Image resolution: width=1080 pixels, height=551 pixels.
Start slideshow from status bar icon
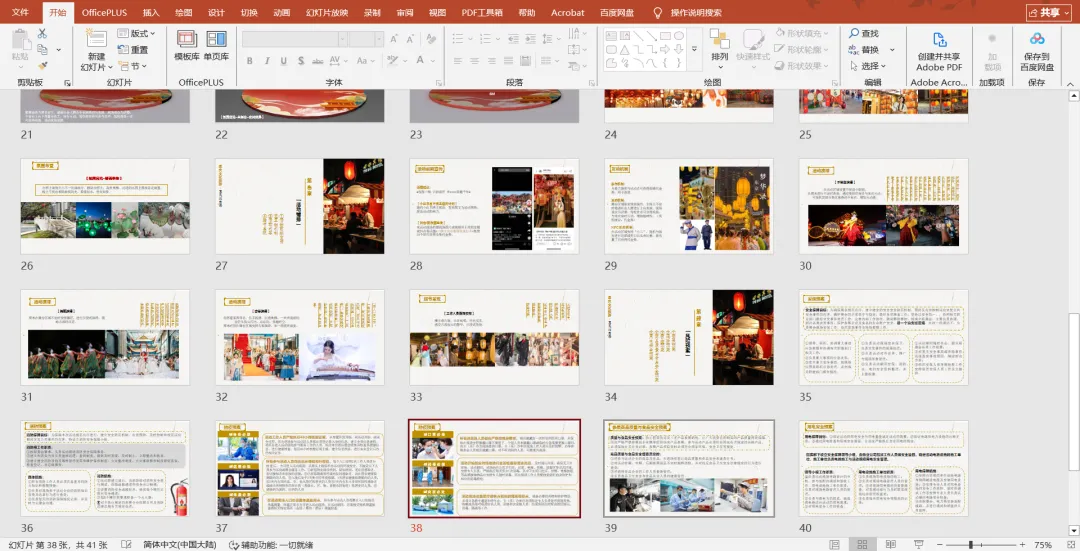pyautogui.click(x=918, y=545)
